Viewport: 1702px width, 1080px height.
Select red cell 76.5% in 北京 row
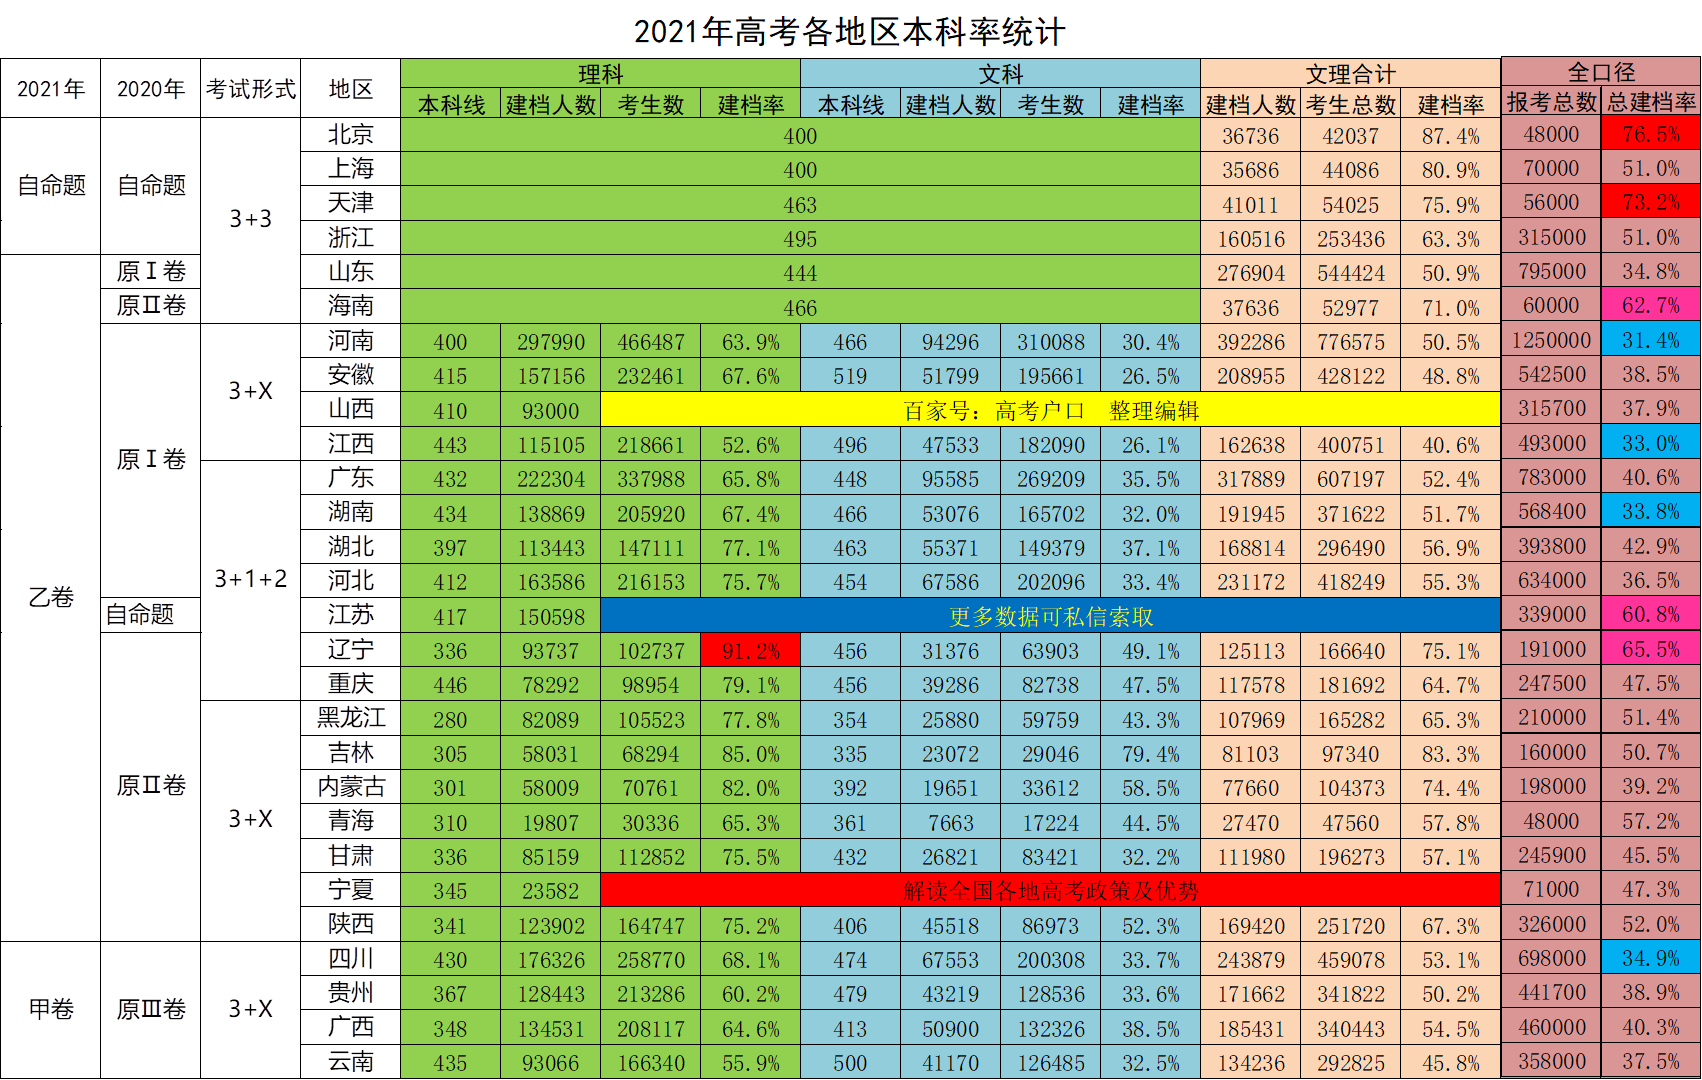tap(1651, 134)
